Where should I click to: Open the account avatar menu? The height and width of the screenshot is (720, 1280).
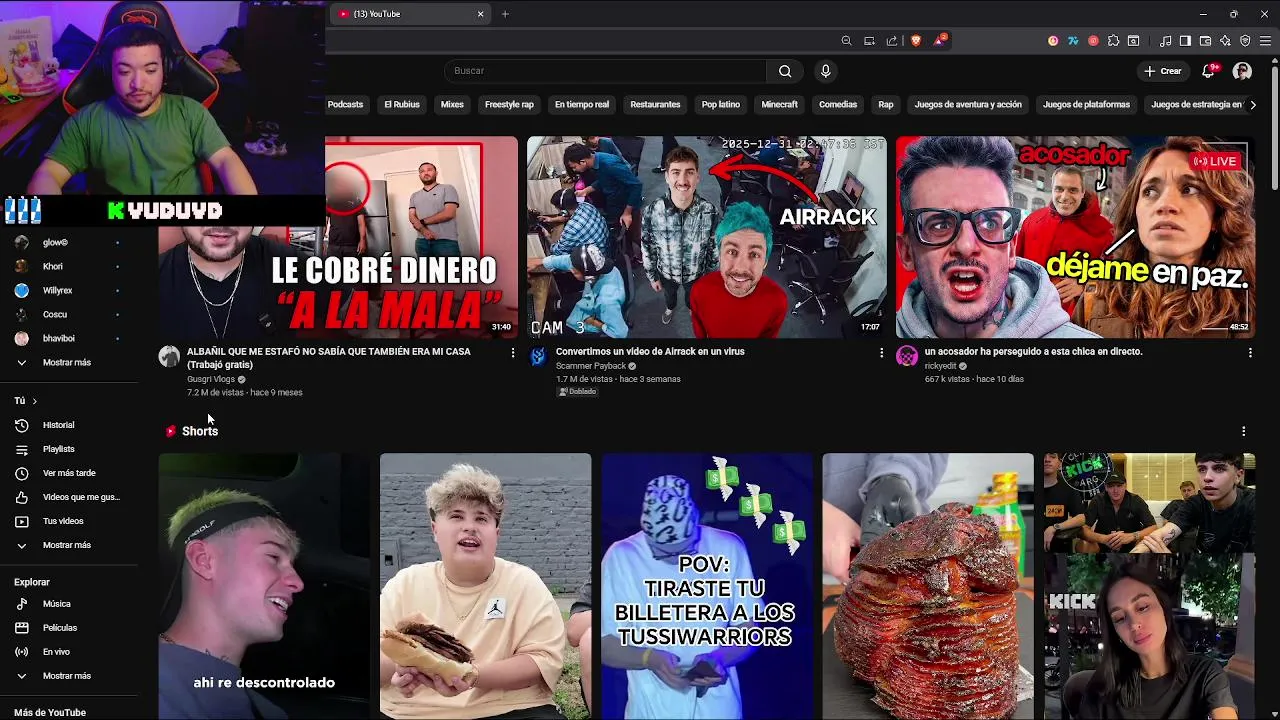point(1242,71)
